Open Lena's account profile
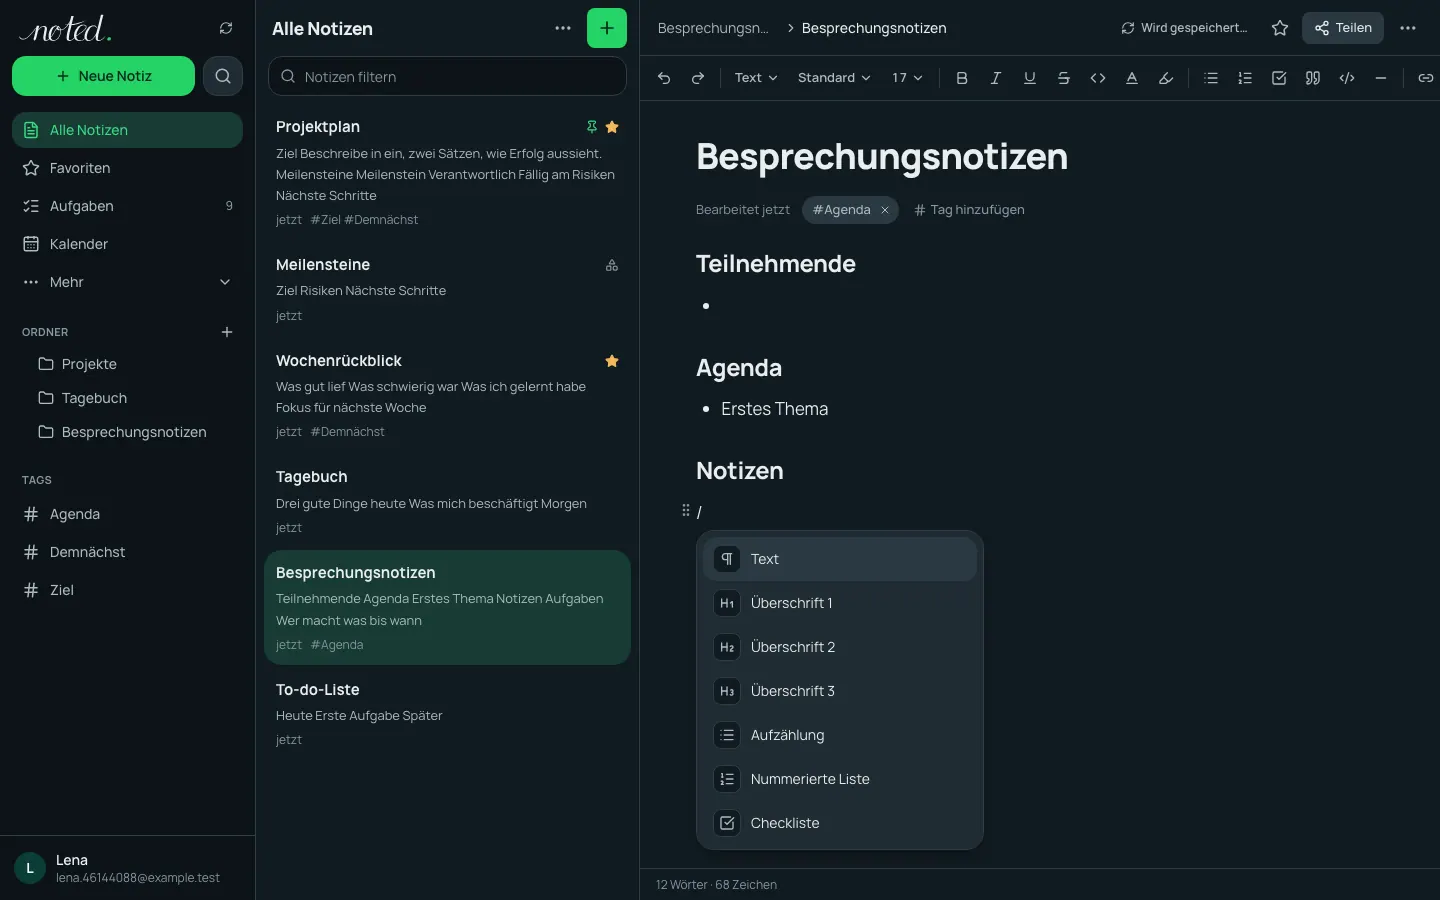This screenshot has height=900, width=1440. point(127,868)
